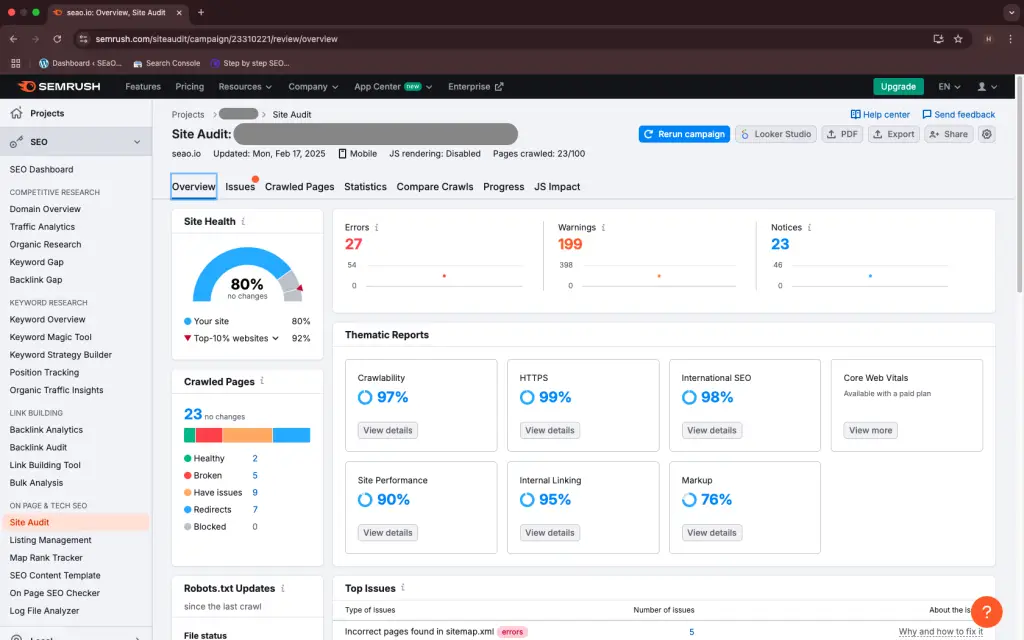Screen dimensions: 1024x640
Task: Click the install app icon in address bar
Action: coord(938,39)
